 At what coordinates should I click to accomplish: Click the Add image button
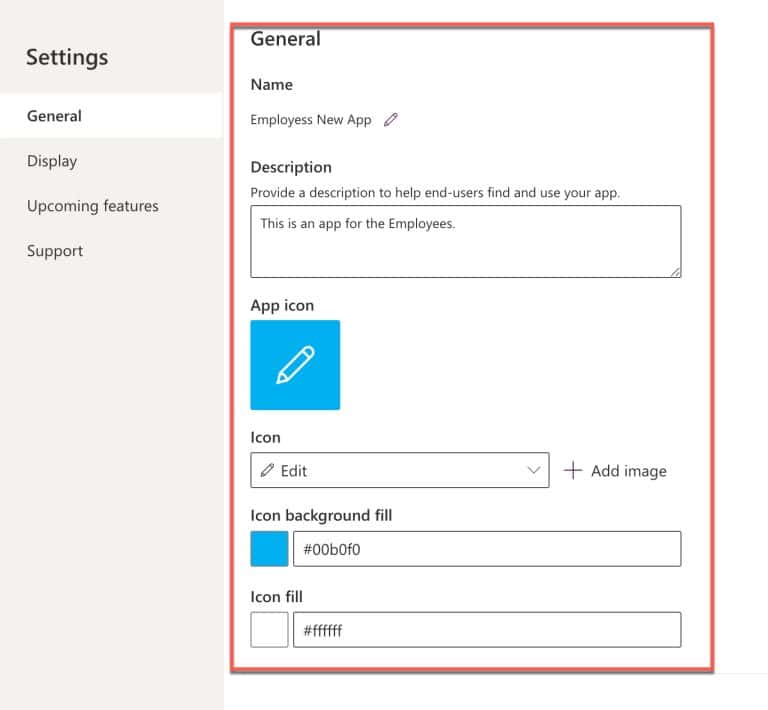point(615,471)
